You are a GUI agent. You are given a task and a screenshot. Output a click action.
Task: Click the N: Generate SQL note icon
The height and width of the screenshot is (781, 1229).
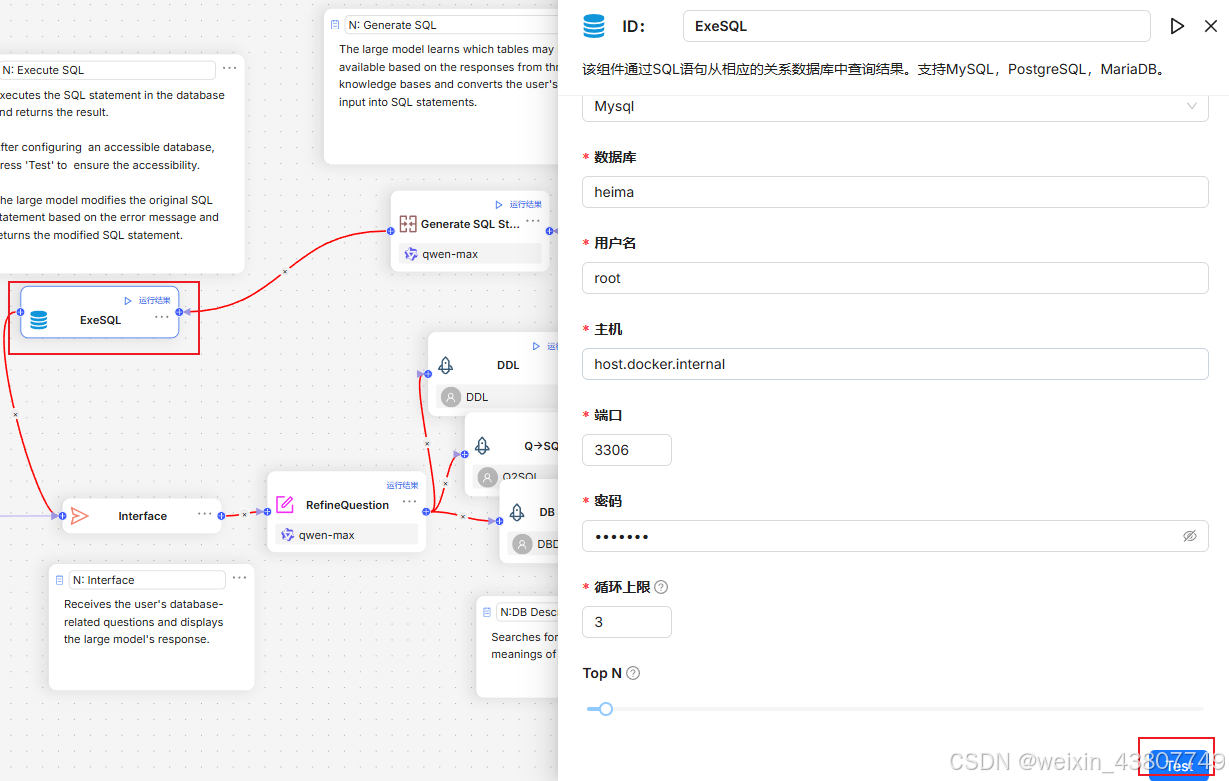tap(335, 25)
